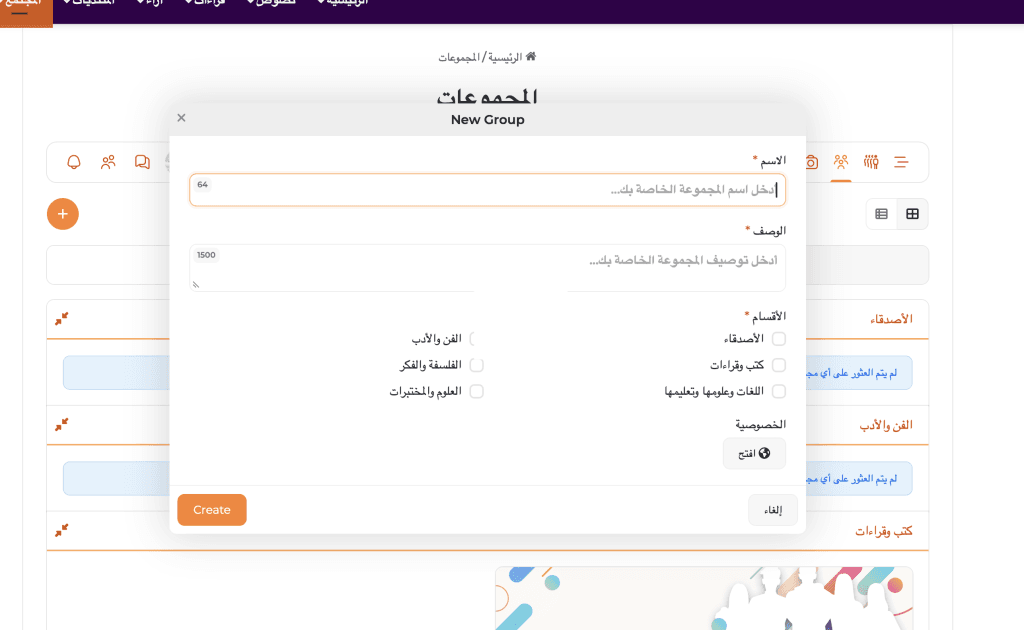Click the three-lines activity feed icon
This screenshot has height=630, width=1024.
click(901, 162)
